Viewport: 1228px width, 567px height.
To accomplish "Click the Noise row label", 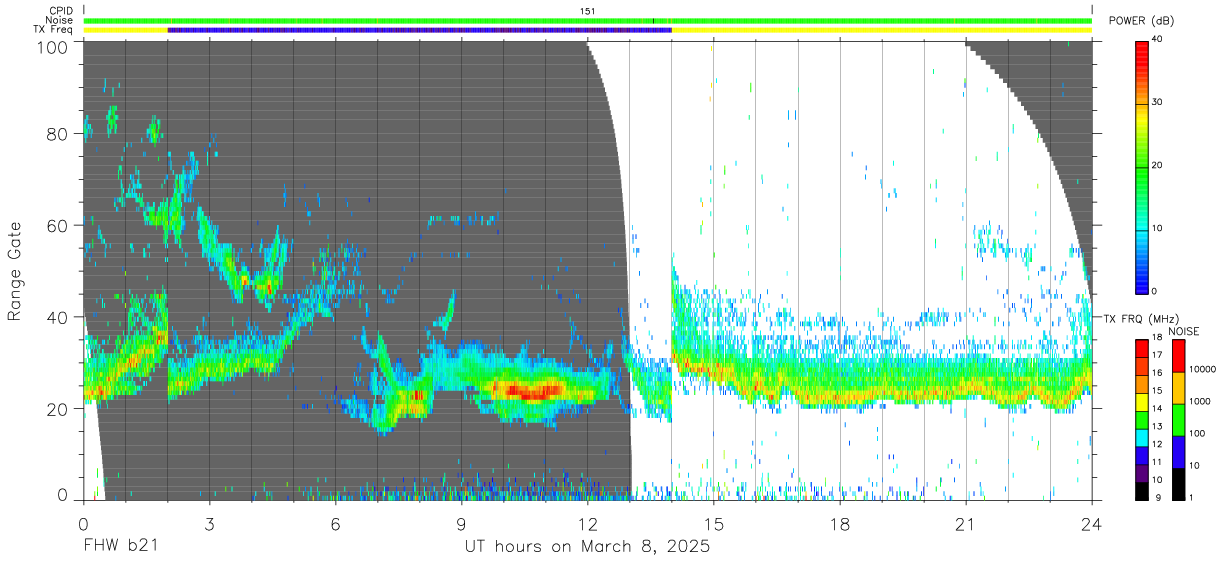I will point(59,20).
